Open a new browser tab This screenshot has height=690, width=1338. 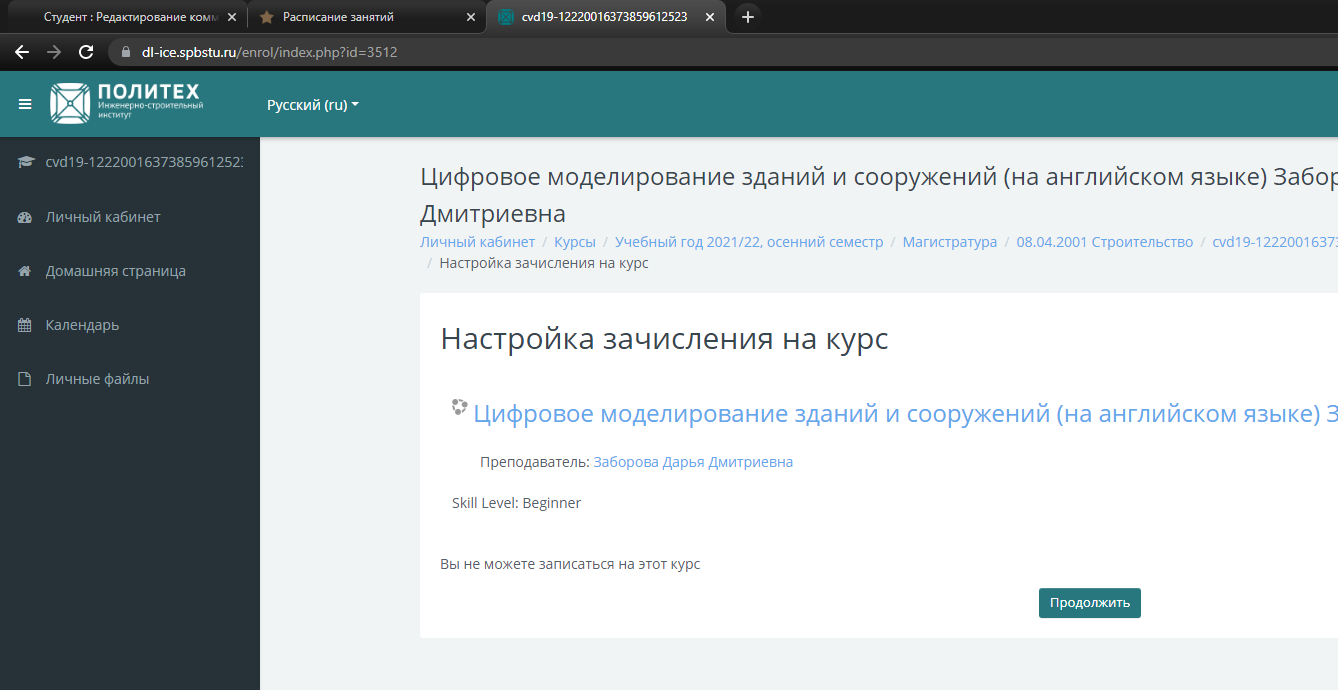[x=747, y=17]
